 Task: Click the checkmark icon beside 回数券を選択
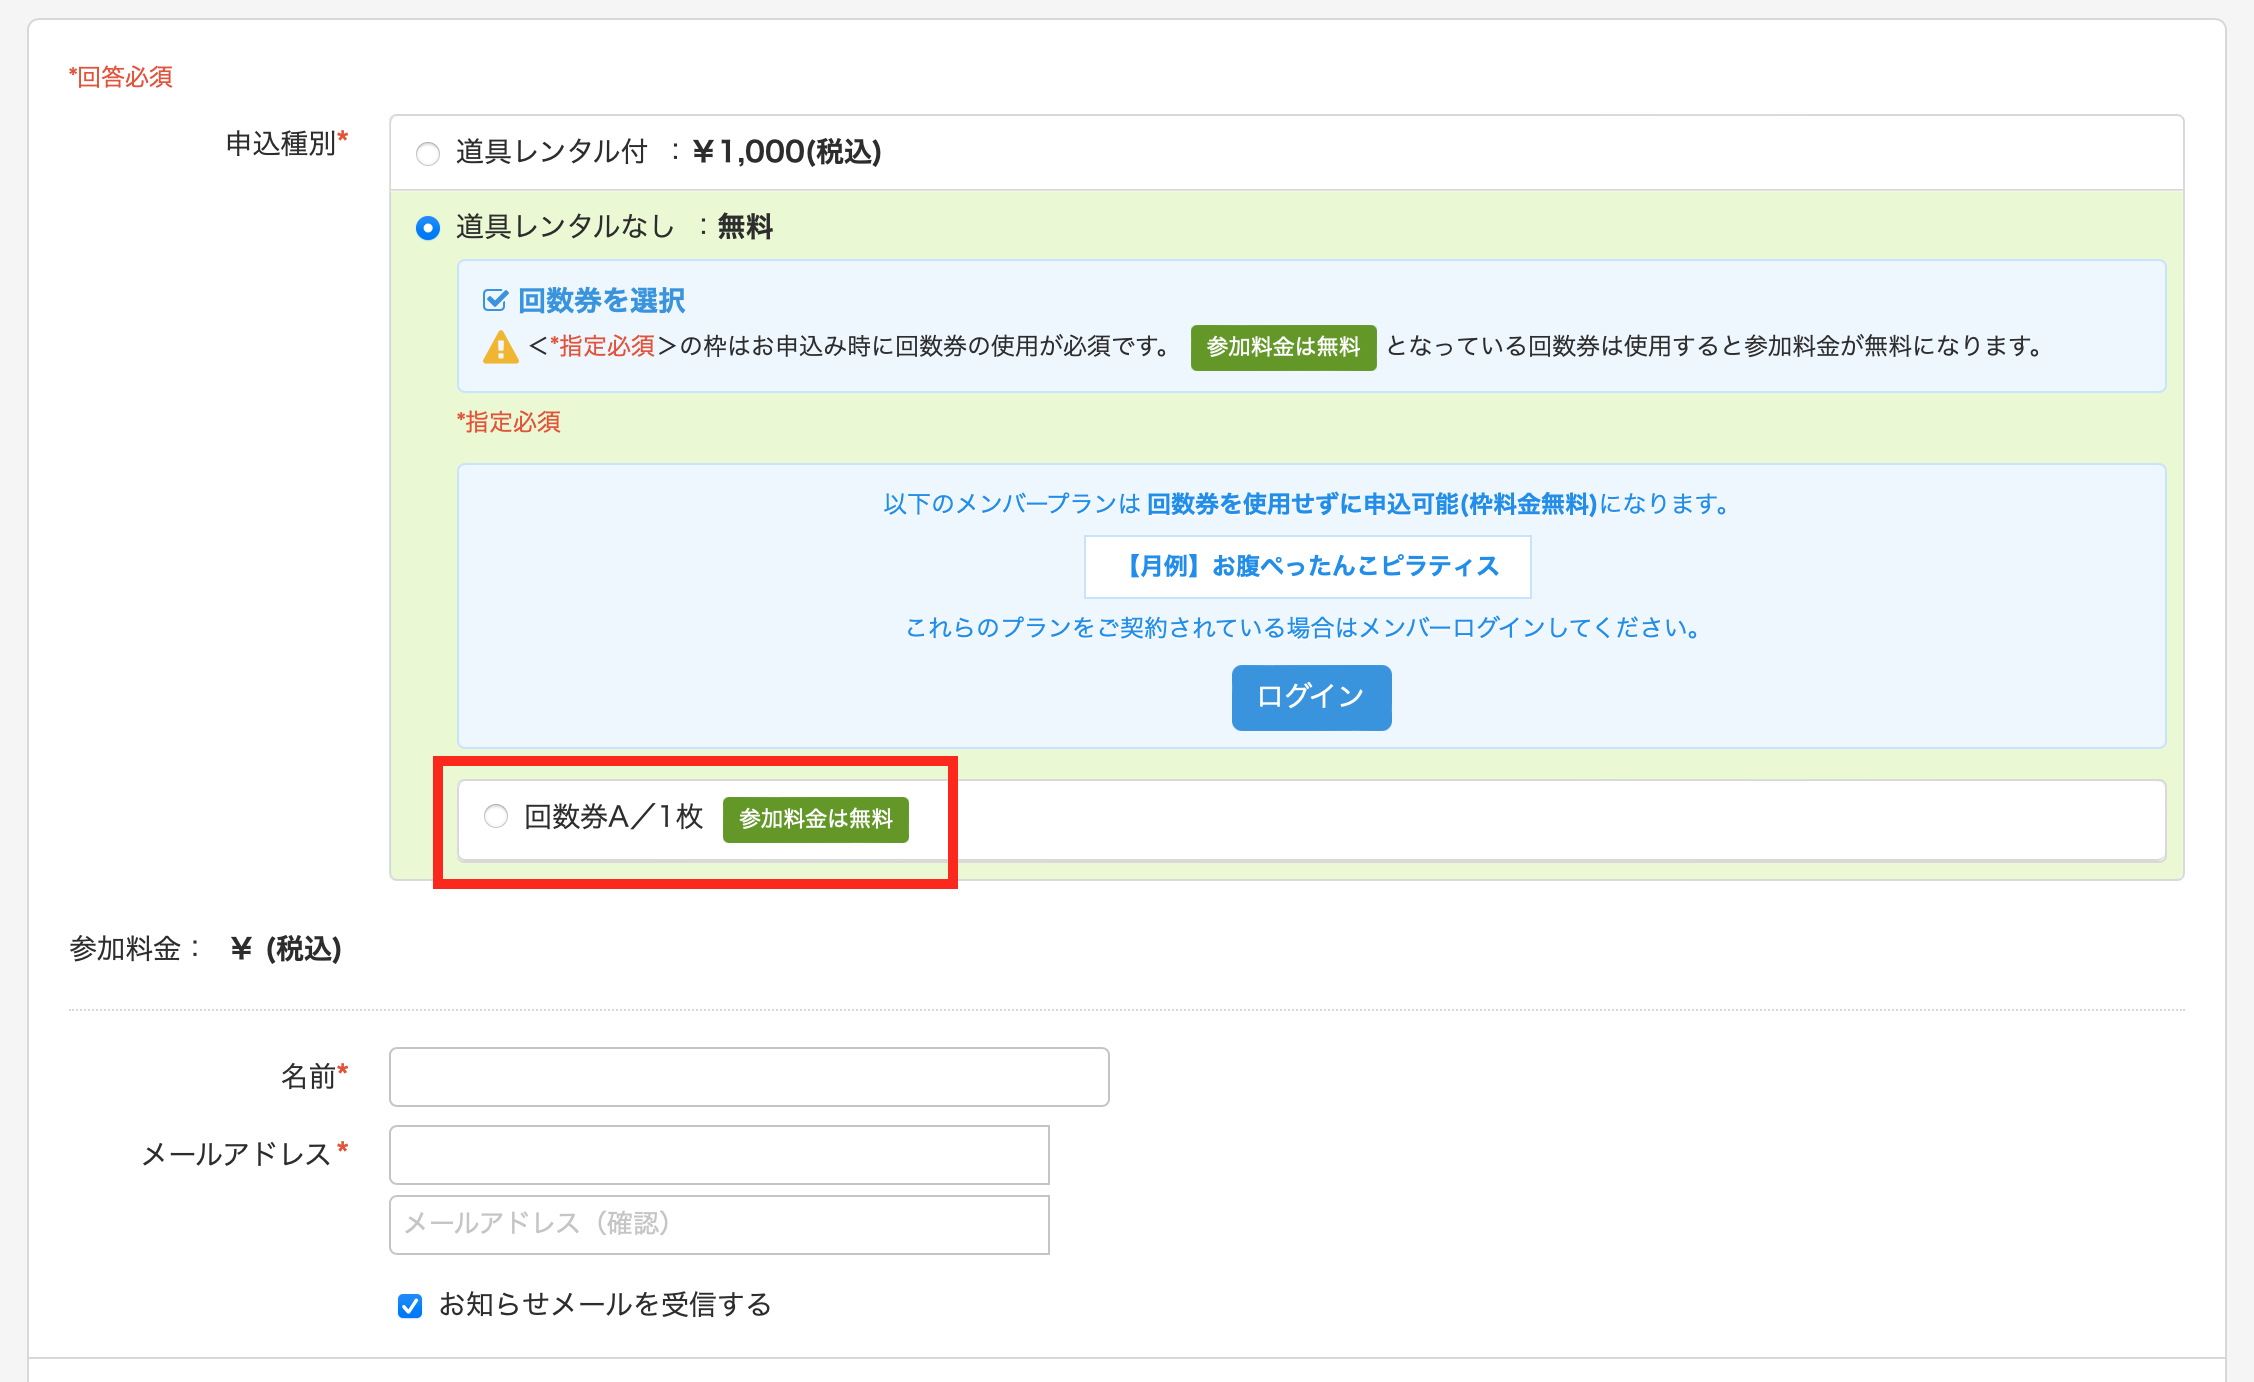(495, 300)
